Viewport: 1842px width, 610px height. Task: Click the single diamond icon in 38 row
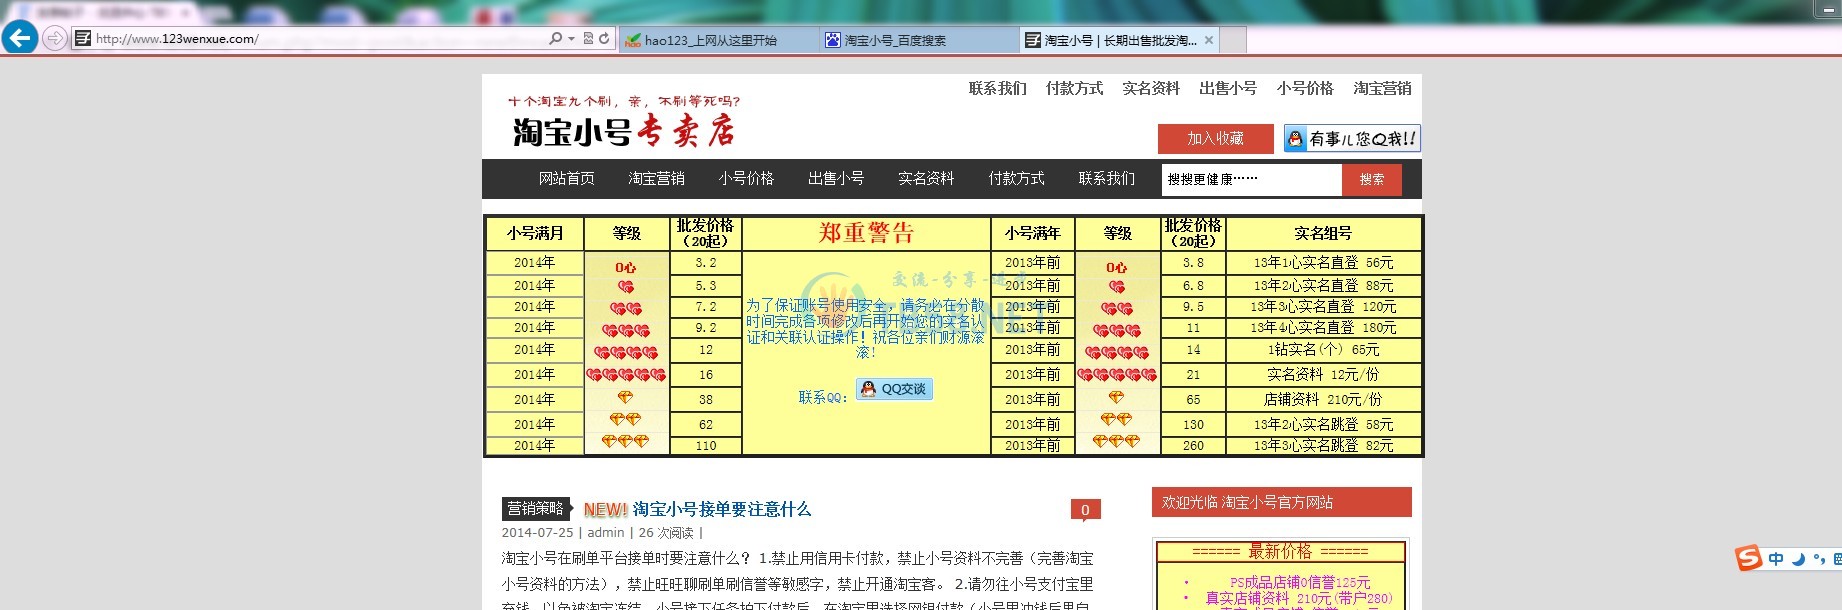click(x=626, y=398)
